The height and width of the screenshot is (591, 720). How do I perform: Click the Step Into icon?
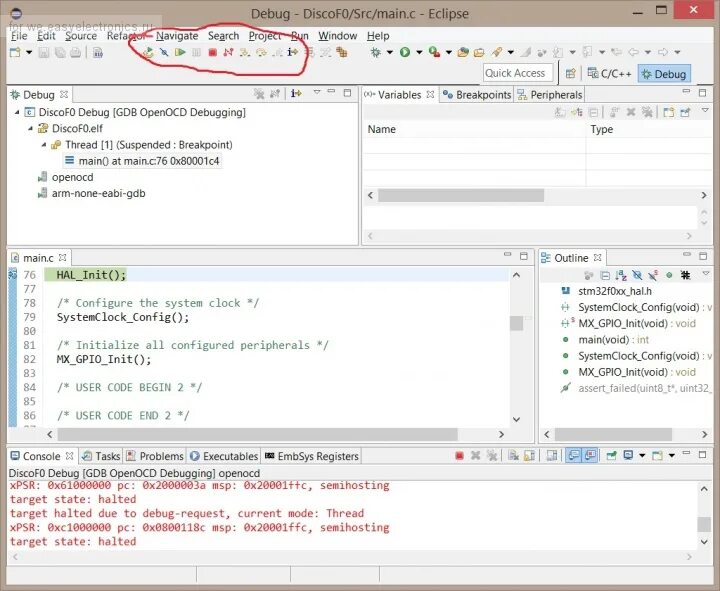point(245,52)
